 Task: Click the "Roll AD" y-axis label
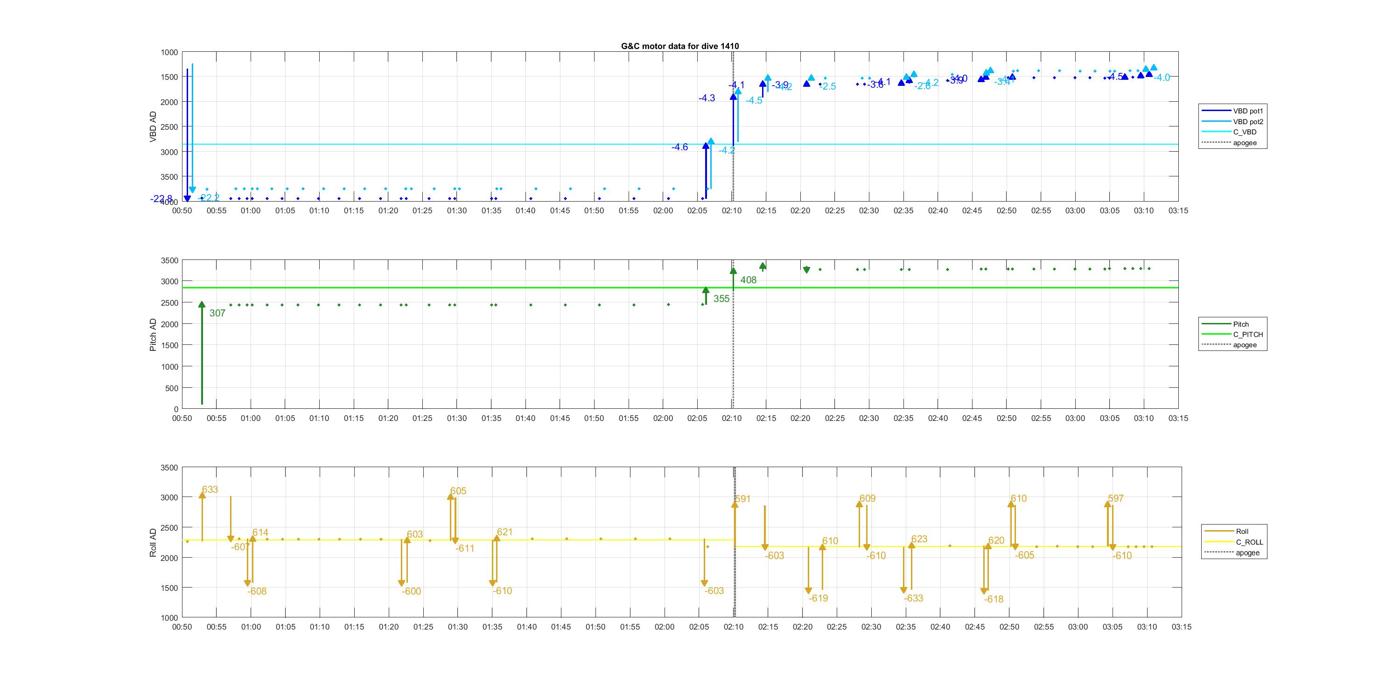(x=154, y=542)
